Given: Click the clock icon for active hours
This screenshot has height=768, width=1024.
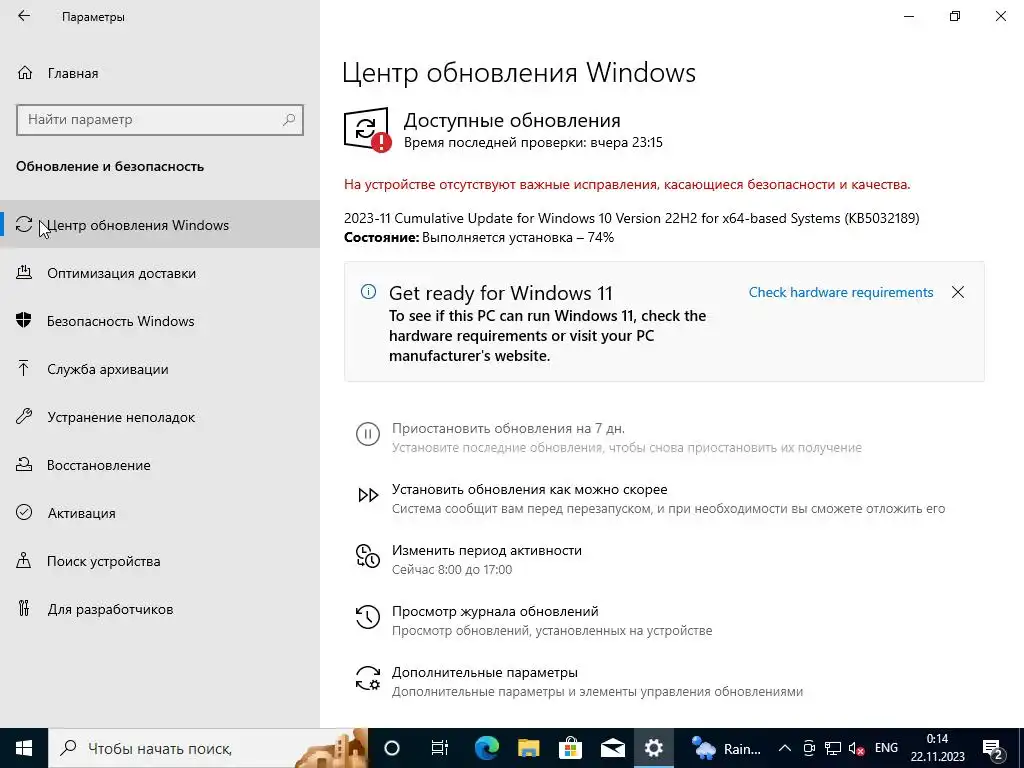Looking at the screenshot, I should [368, 556].
